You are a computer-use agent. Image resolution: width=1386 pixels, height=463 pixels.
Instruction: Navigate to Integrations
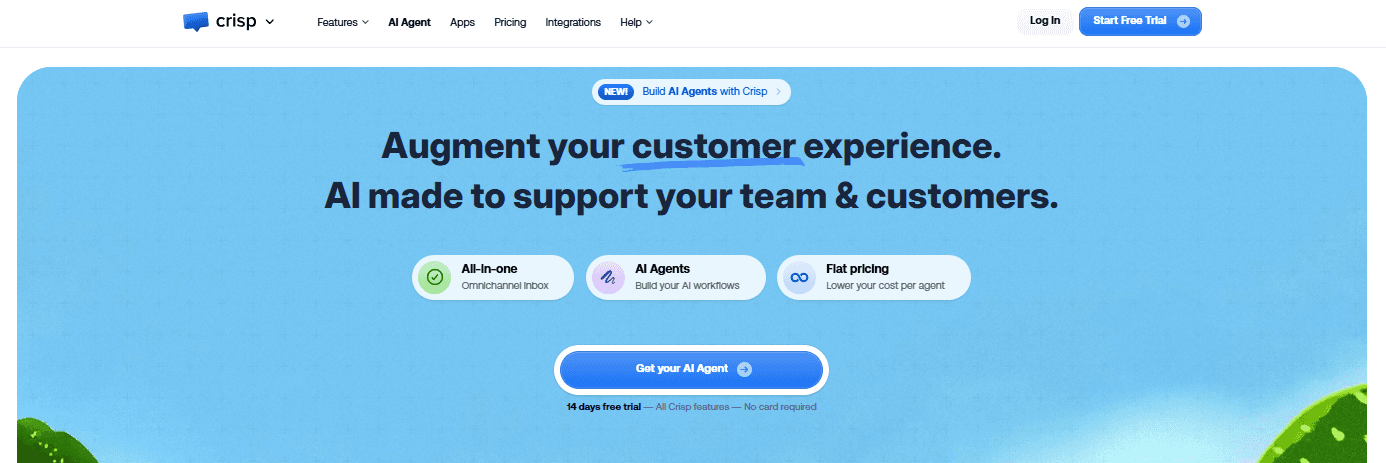573,22
